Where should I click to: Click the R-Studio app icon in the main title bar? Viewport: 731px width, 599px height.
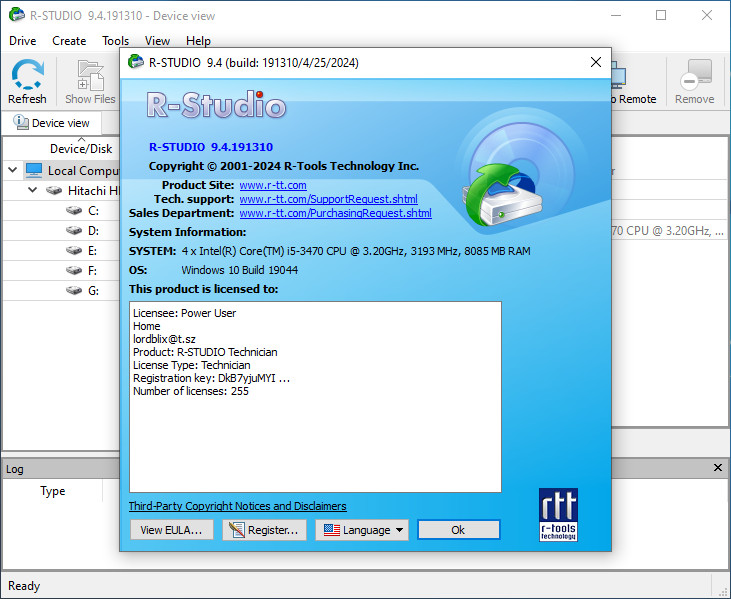pos(17,14)
